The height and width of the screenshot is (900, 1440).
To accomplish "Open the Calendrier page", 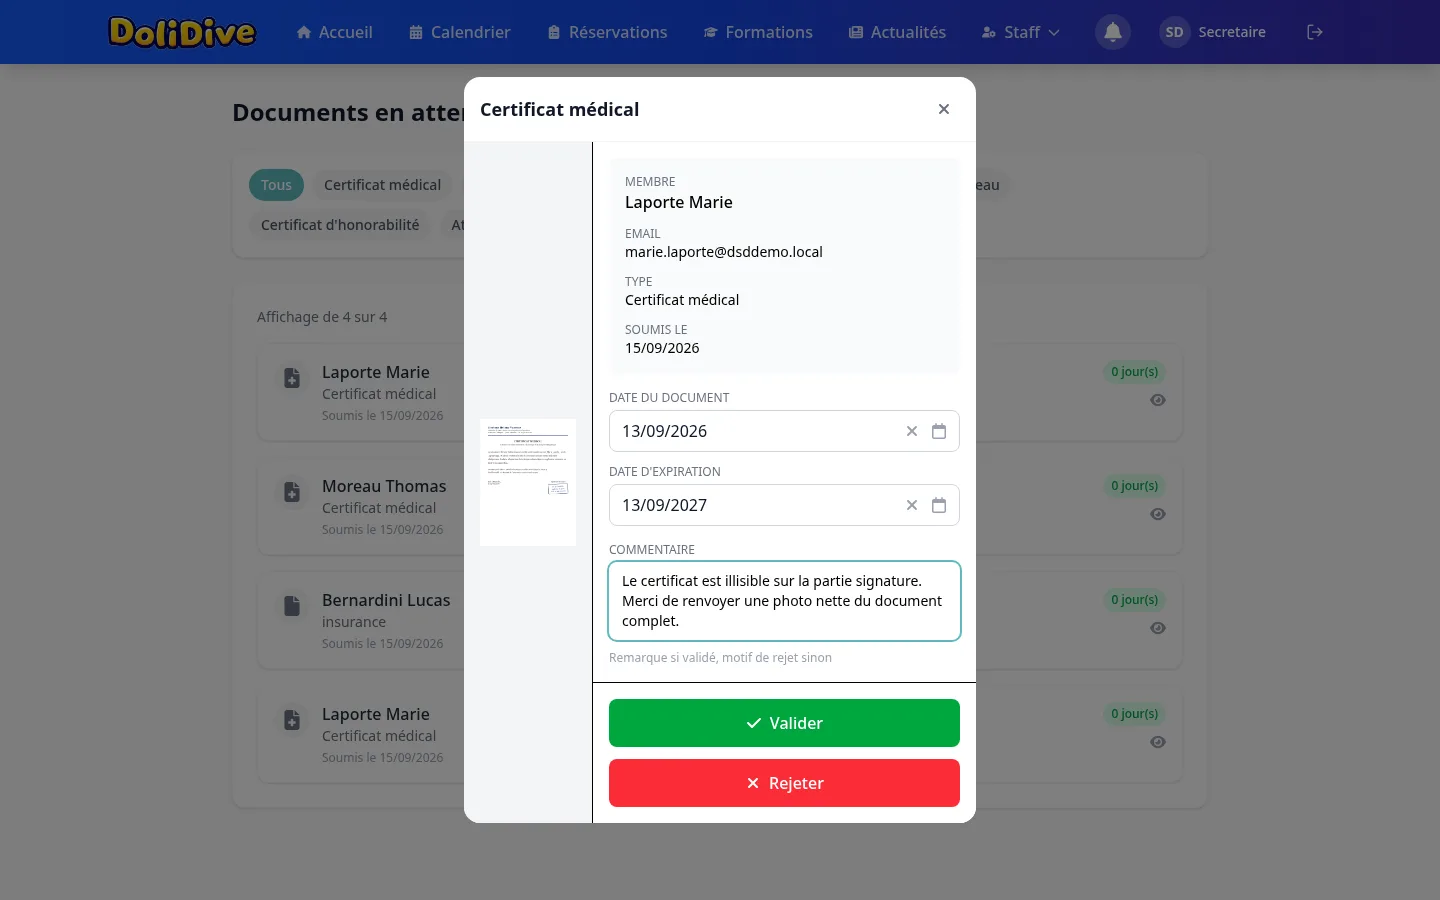I will (x=460, y=32).
